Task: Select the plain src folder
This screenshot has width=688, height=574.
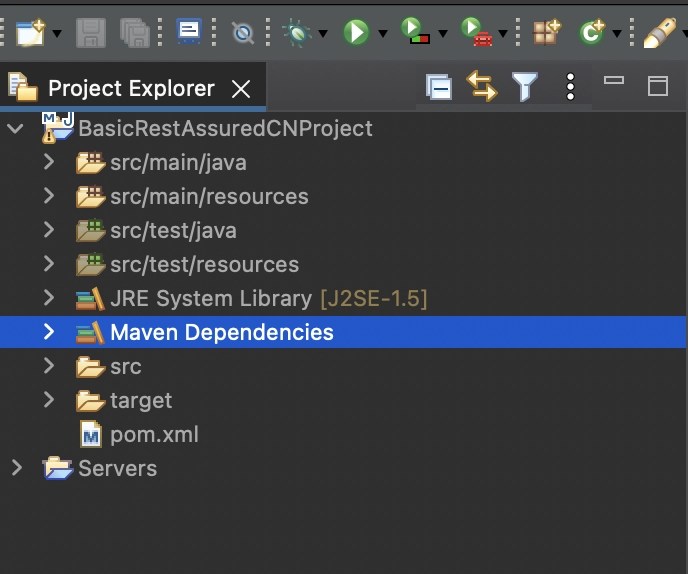Action: tap(126, 367)
